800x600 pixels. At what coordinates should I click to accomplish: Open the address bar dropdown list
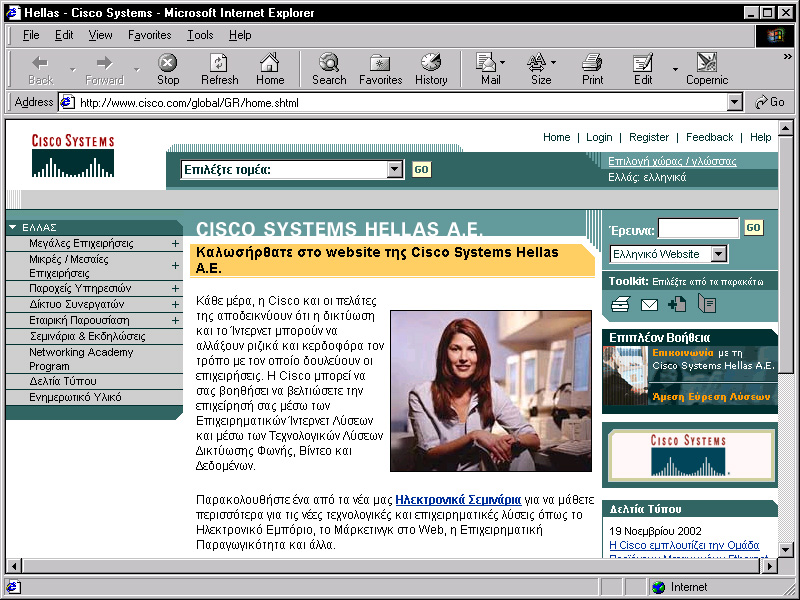734,103
